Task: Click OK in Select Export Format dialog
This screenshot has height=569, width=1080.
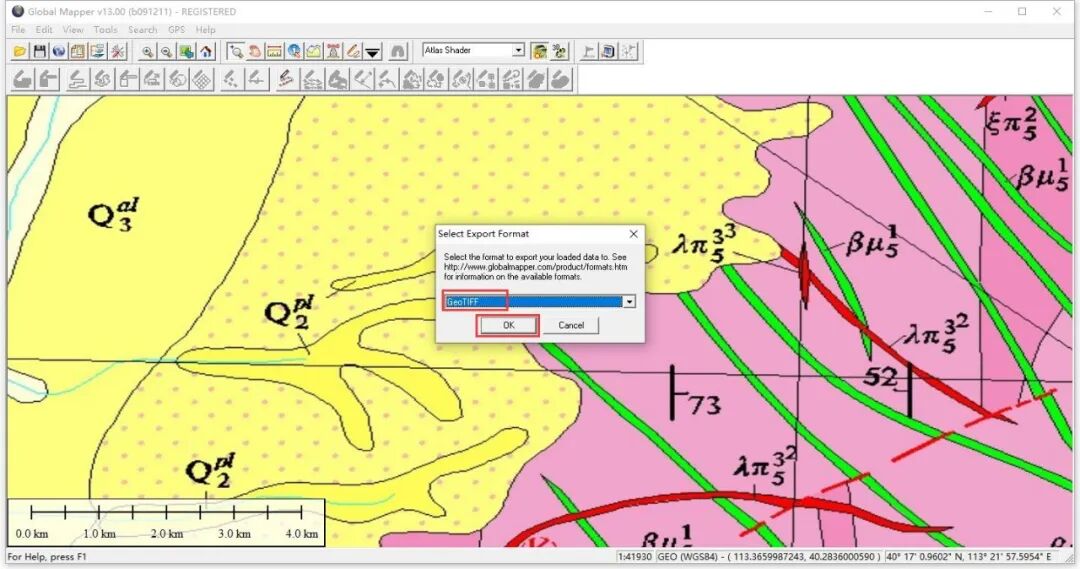Action: click(x=508, y=325)
